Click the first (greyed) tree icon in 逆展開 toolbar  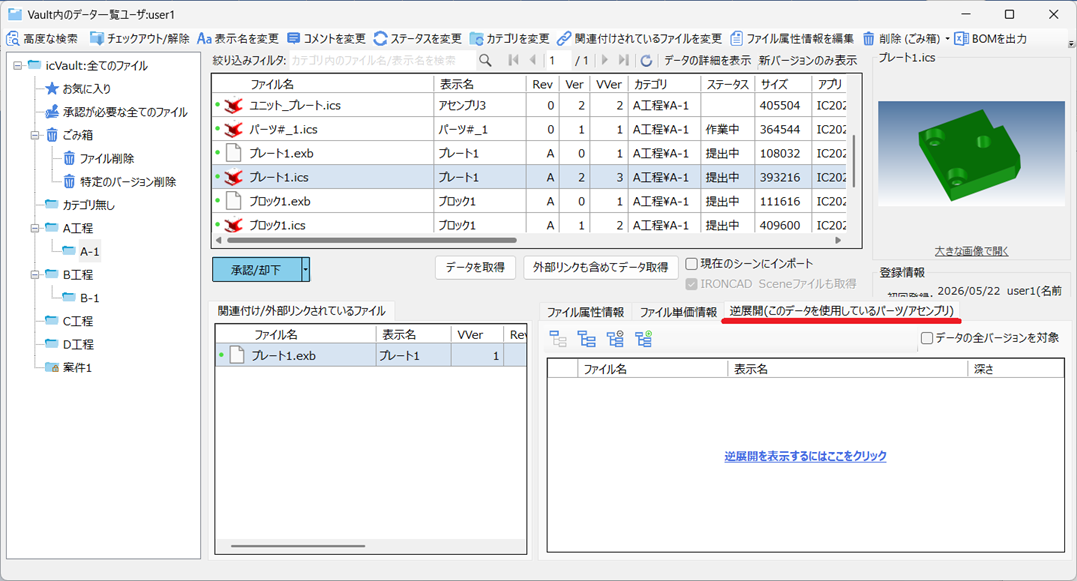(558, 339)
